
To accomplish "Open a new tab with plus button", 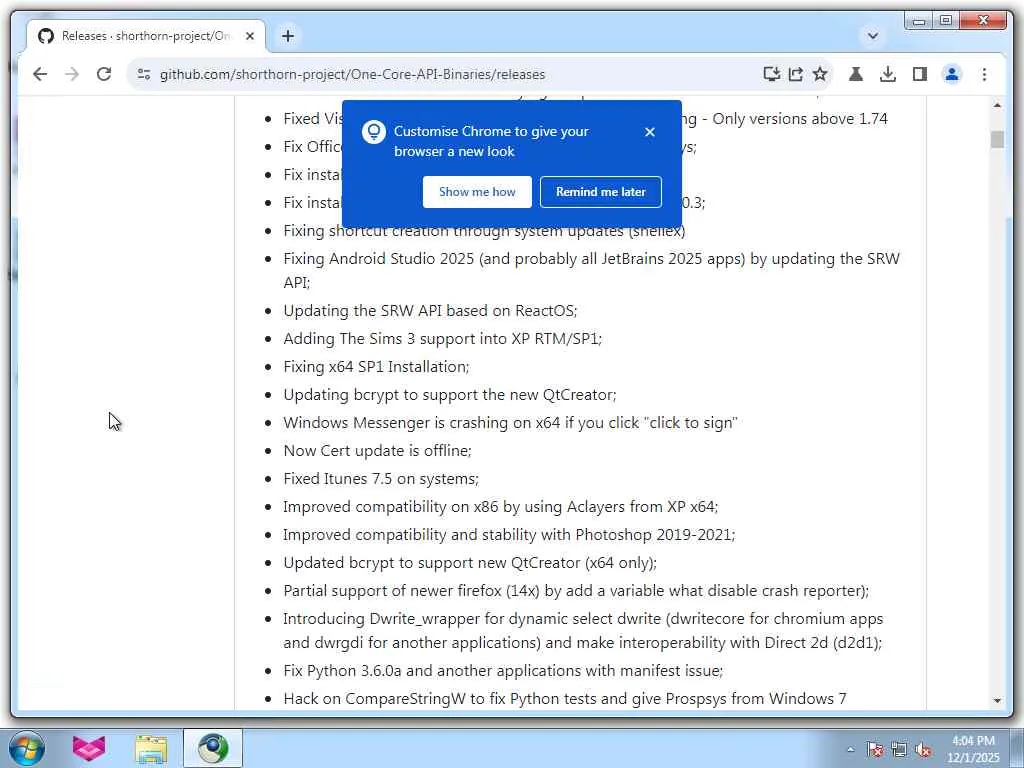I will pyautogui.click(x=288, y=36).
